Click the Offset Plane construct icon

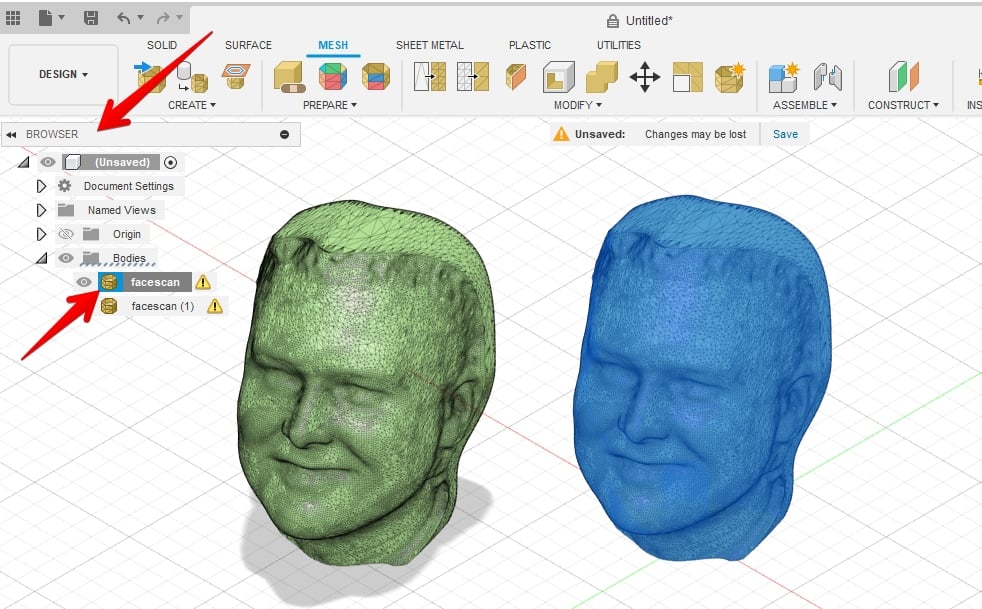click(x=903, y=76)
